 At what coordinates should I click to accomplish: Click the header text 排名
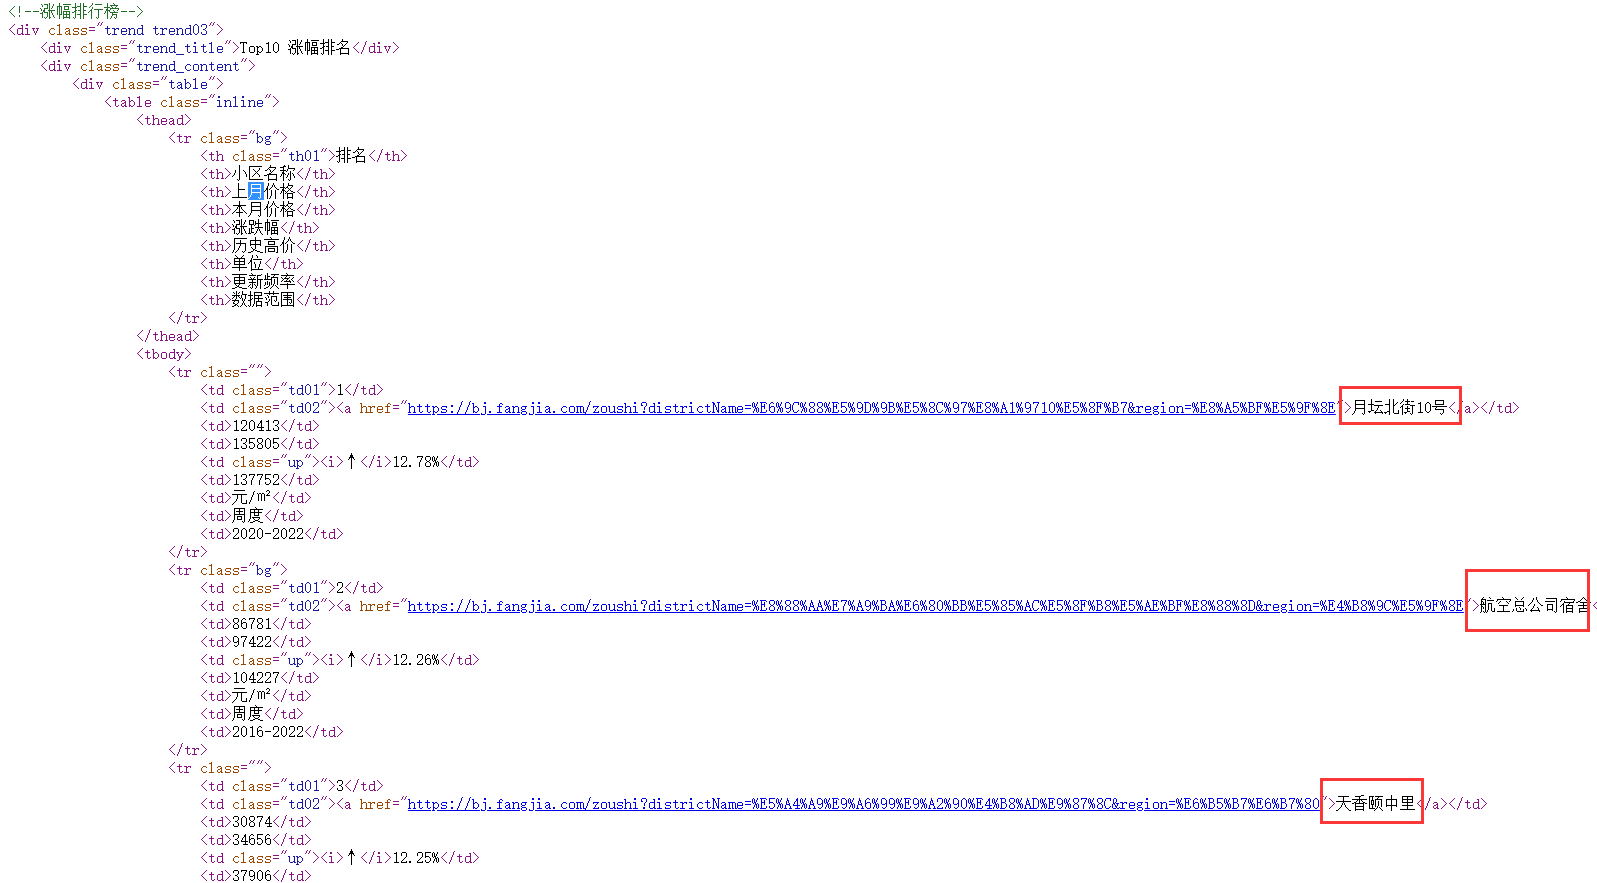(352, 156)
